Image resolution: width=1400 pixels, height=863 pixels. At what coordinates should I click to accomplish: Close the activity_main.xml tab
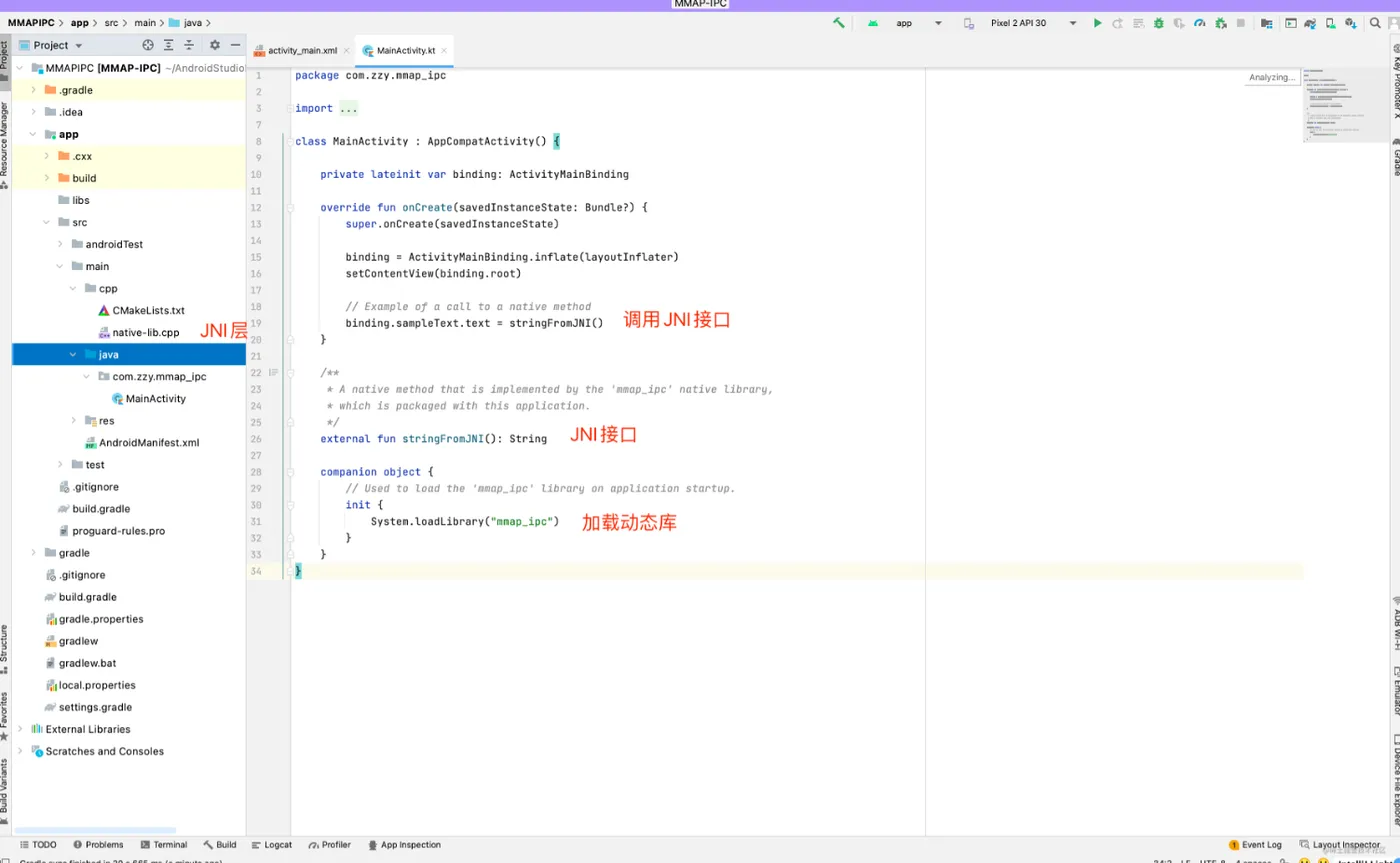pyautogui.click(x=347, y=50)
